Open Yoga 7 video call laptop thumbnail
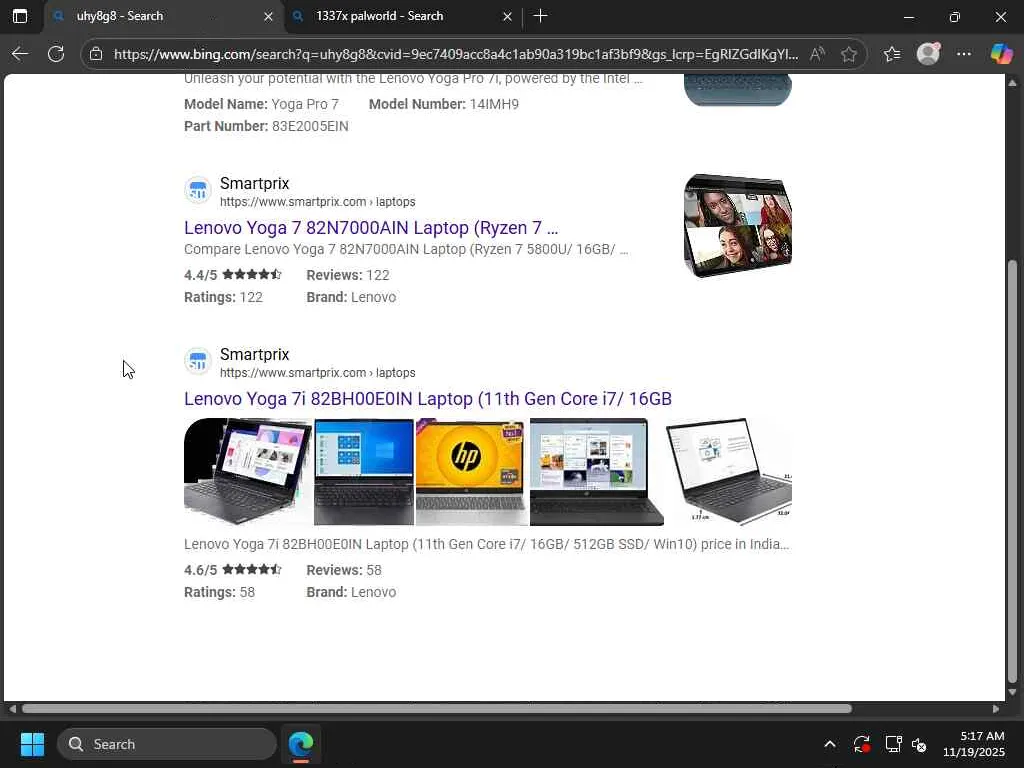The width and height of the screenshot is (1024, 768). click(738, 226)
